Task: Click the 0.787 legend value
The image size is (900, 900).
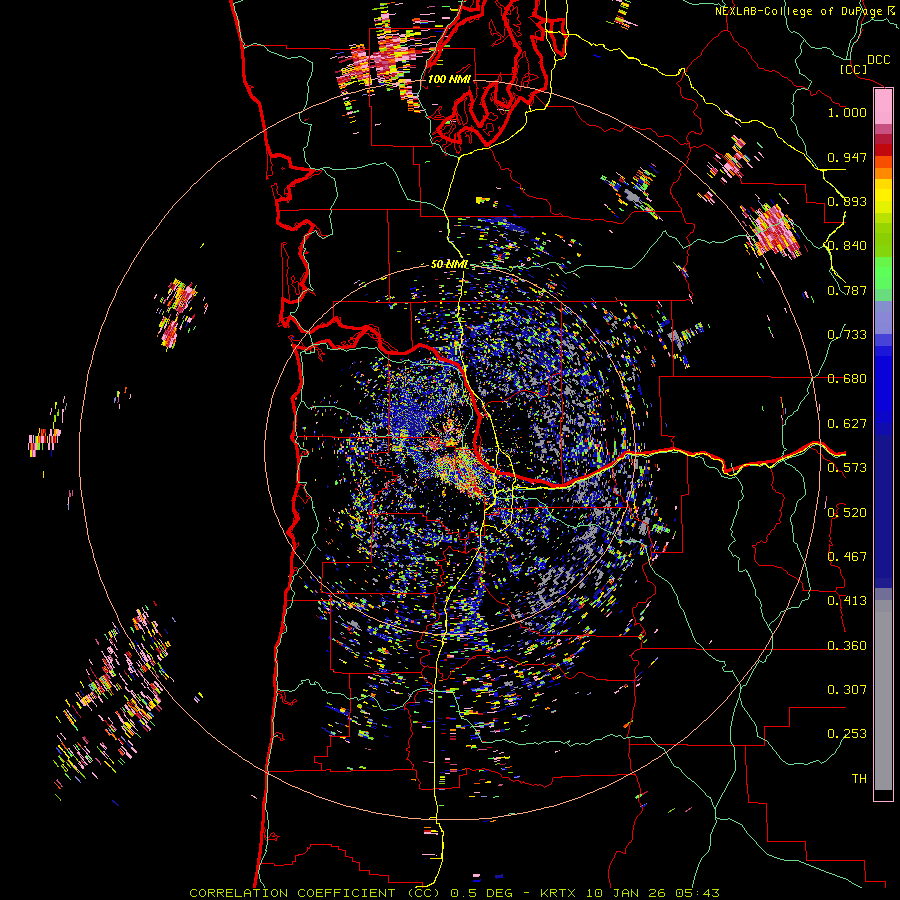Action: point(847,290)
